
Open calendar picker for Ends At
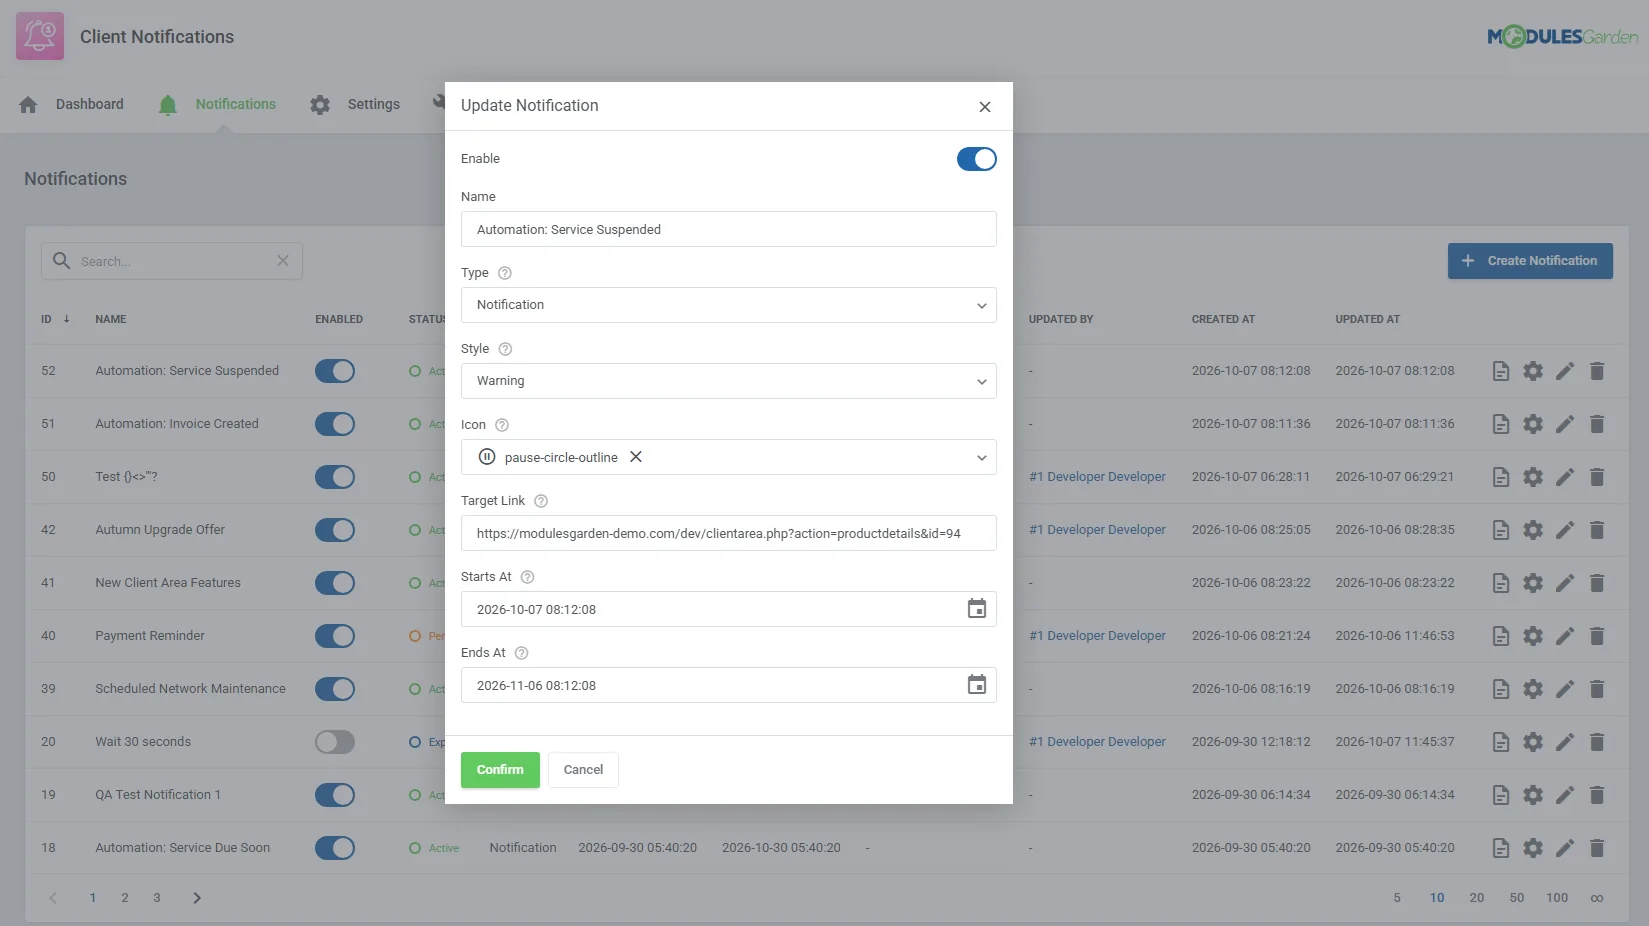click(x=977, y=685)
